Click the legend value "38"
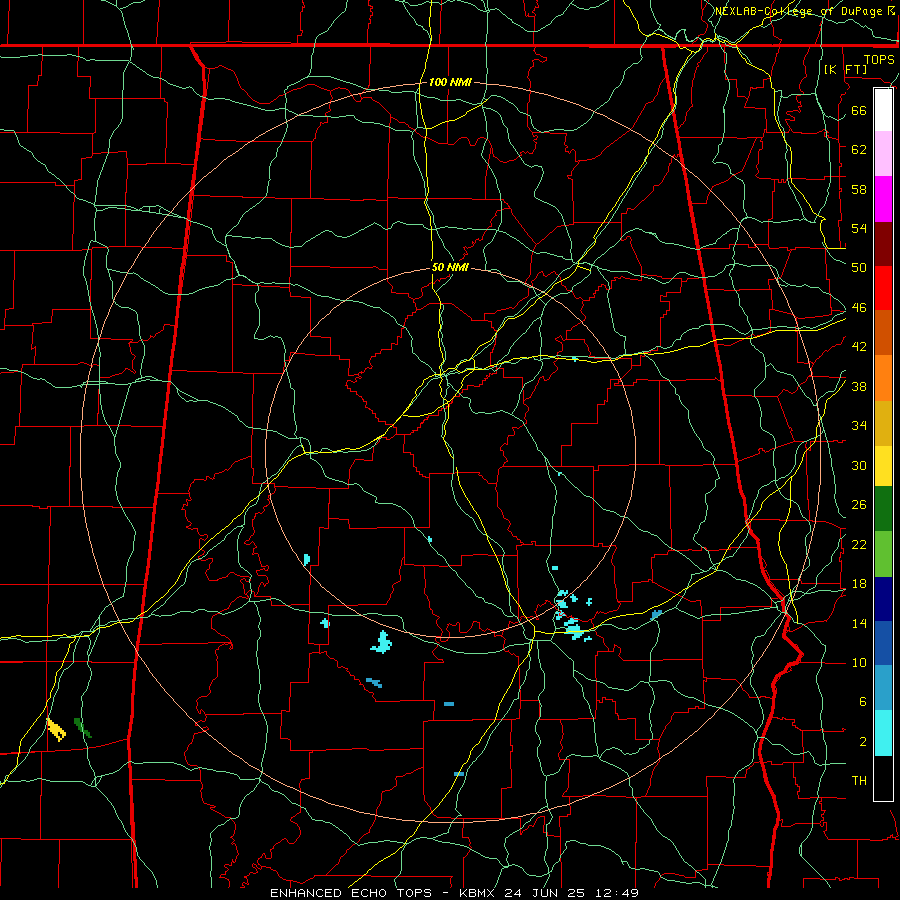900x900 pixels. pyautogui.click(x=859, y=386)
